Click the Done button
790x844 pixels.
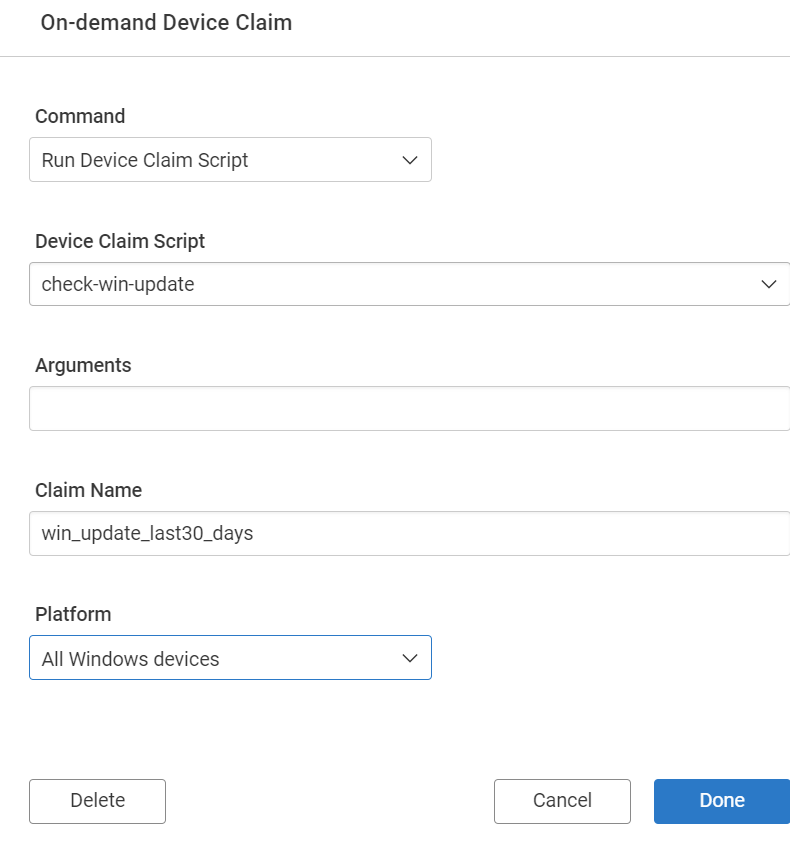[x=722, y=800]
